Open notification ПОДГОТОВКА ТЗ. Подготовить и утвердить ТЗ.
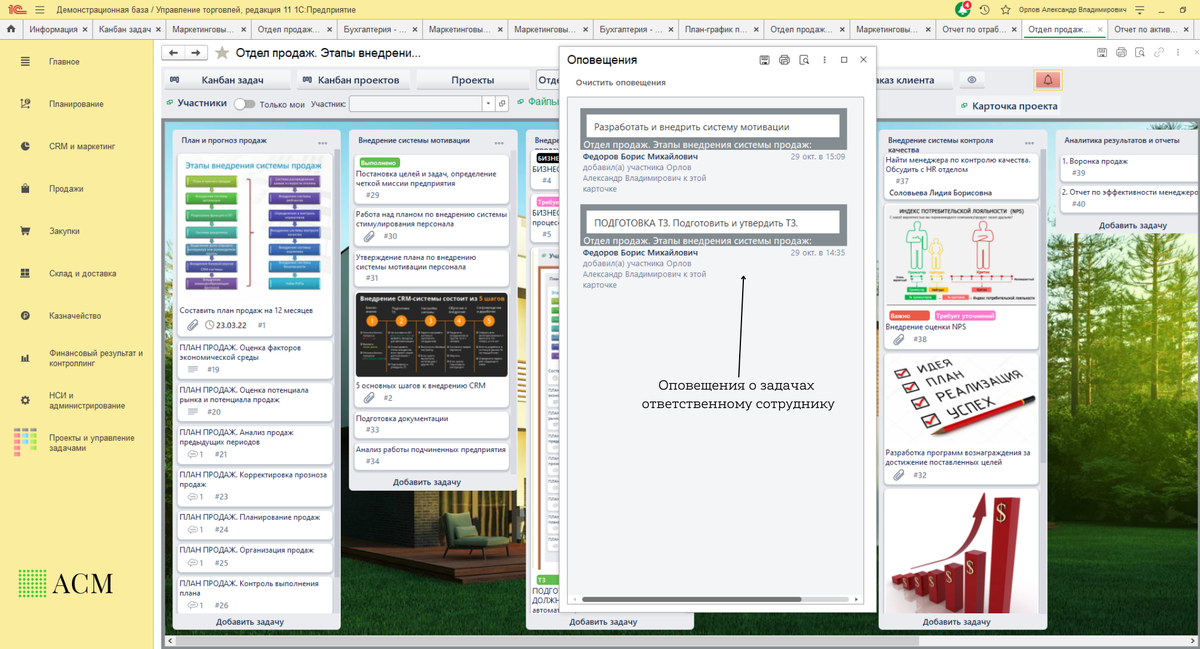Screen dimensions: 1200x649 click(714, 222)
